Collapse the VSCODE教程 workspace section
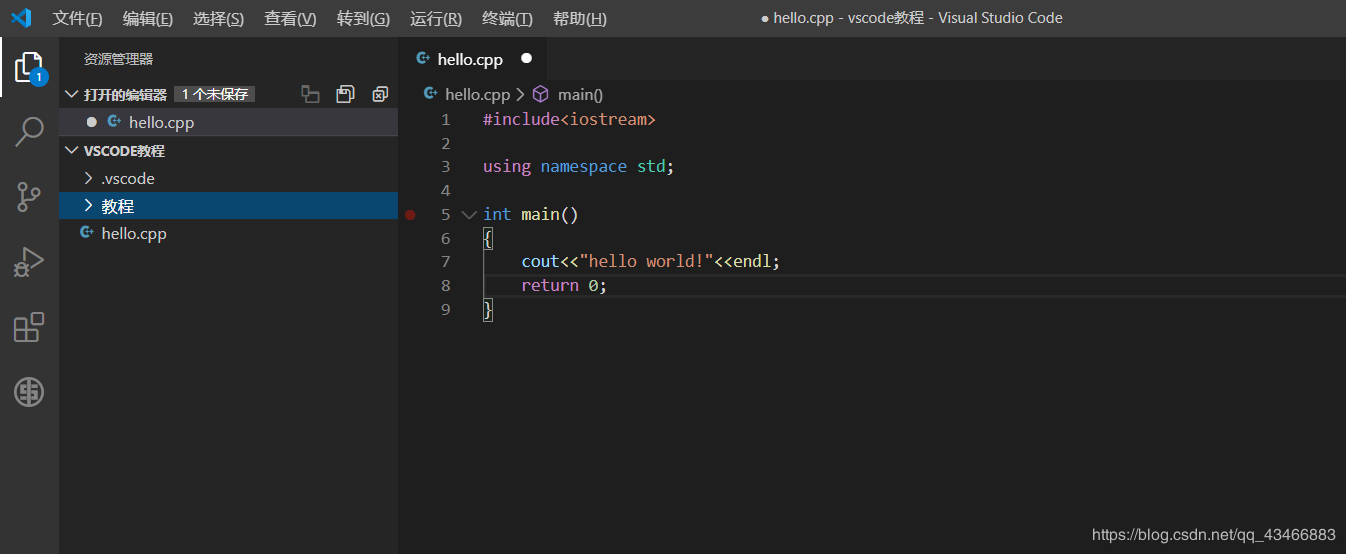Screen dimensions: 1346x554 point(71,151)
